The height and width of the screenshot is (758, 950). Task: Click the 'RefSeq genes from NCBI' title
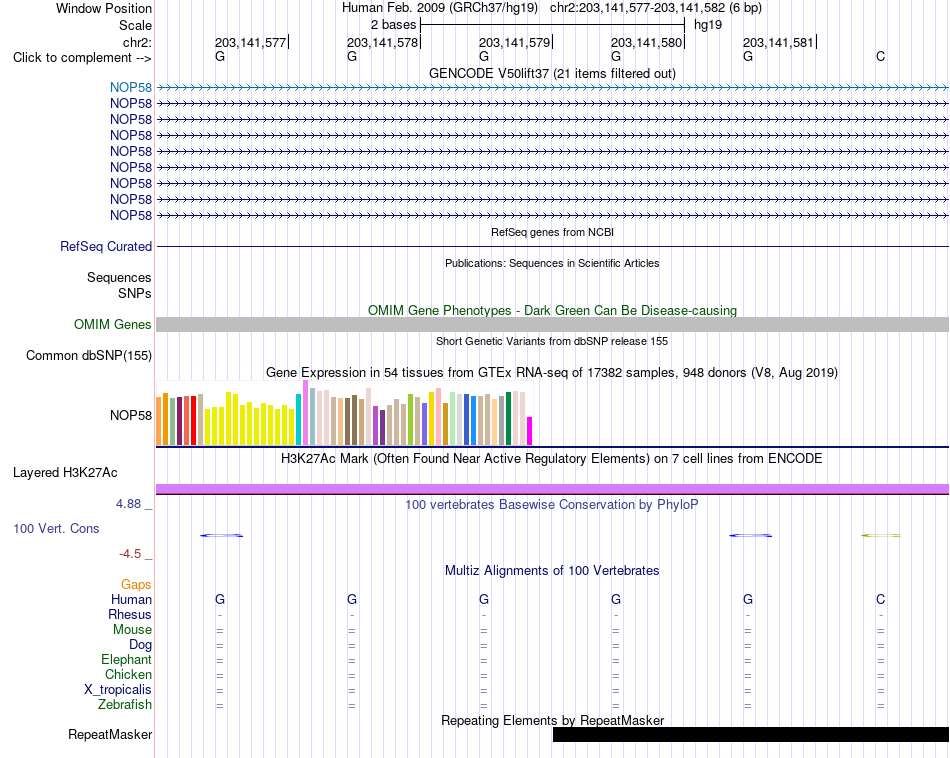tap(552, 232)
